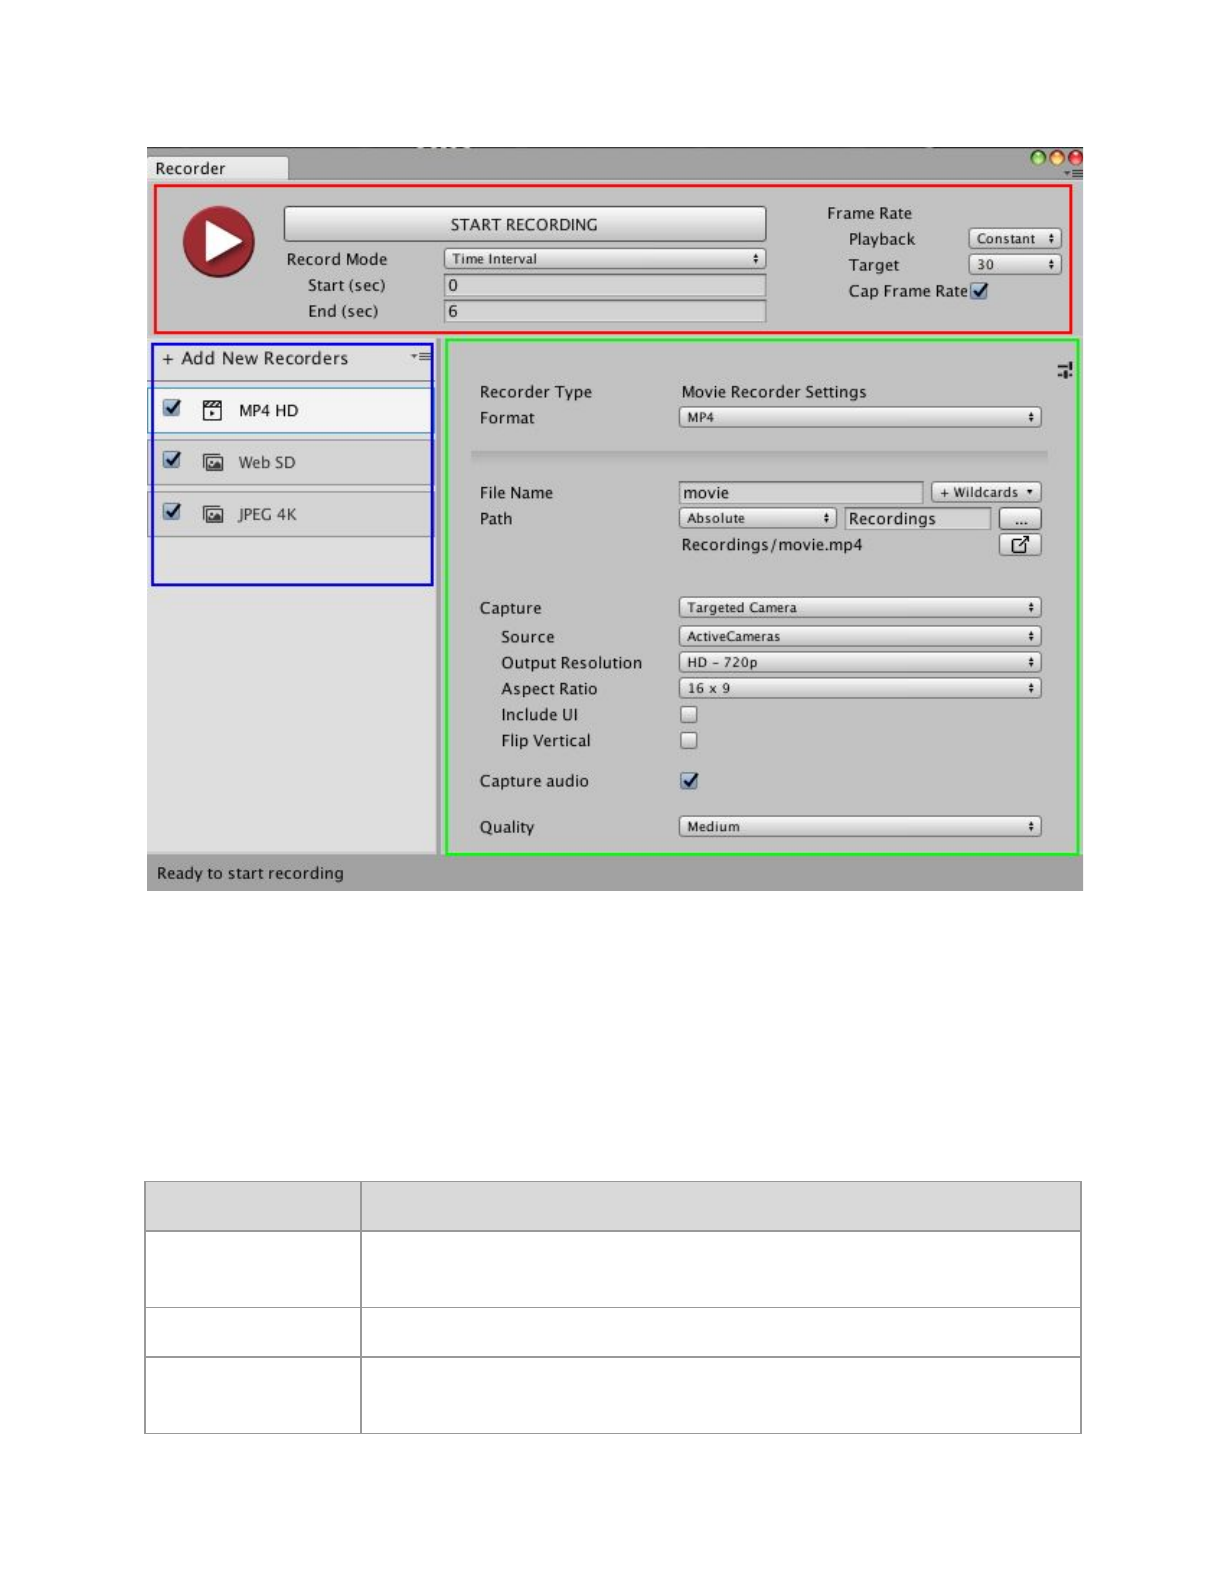Click the green window button

coord(1038,157)
